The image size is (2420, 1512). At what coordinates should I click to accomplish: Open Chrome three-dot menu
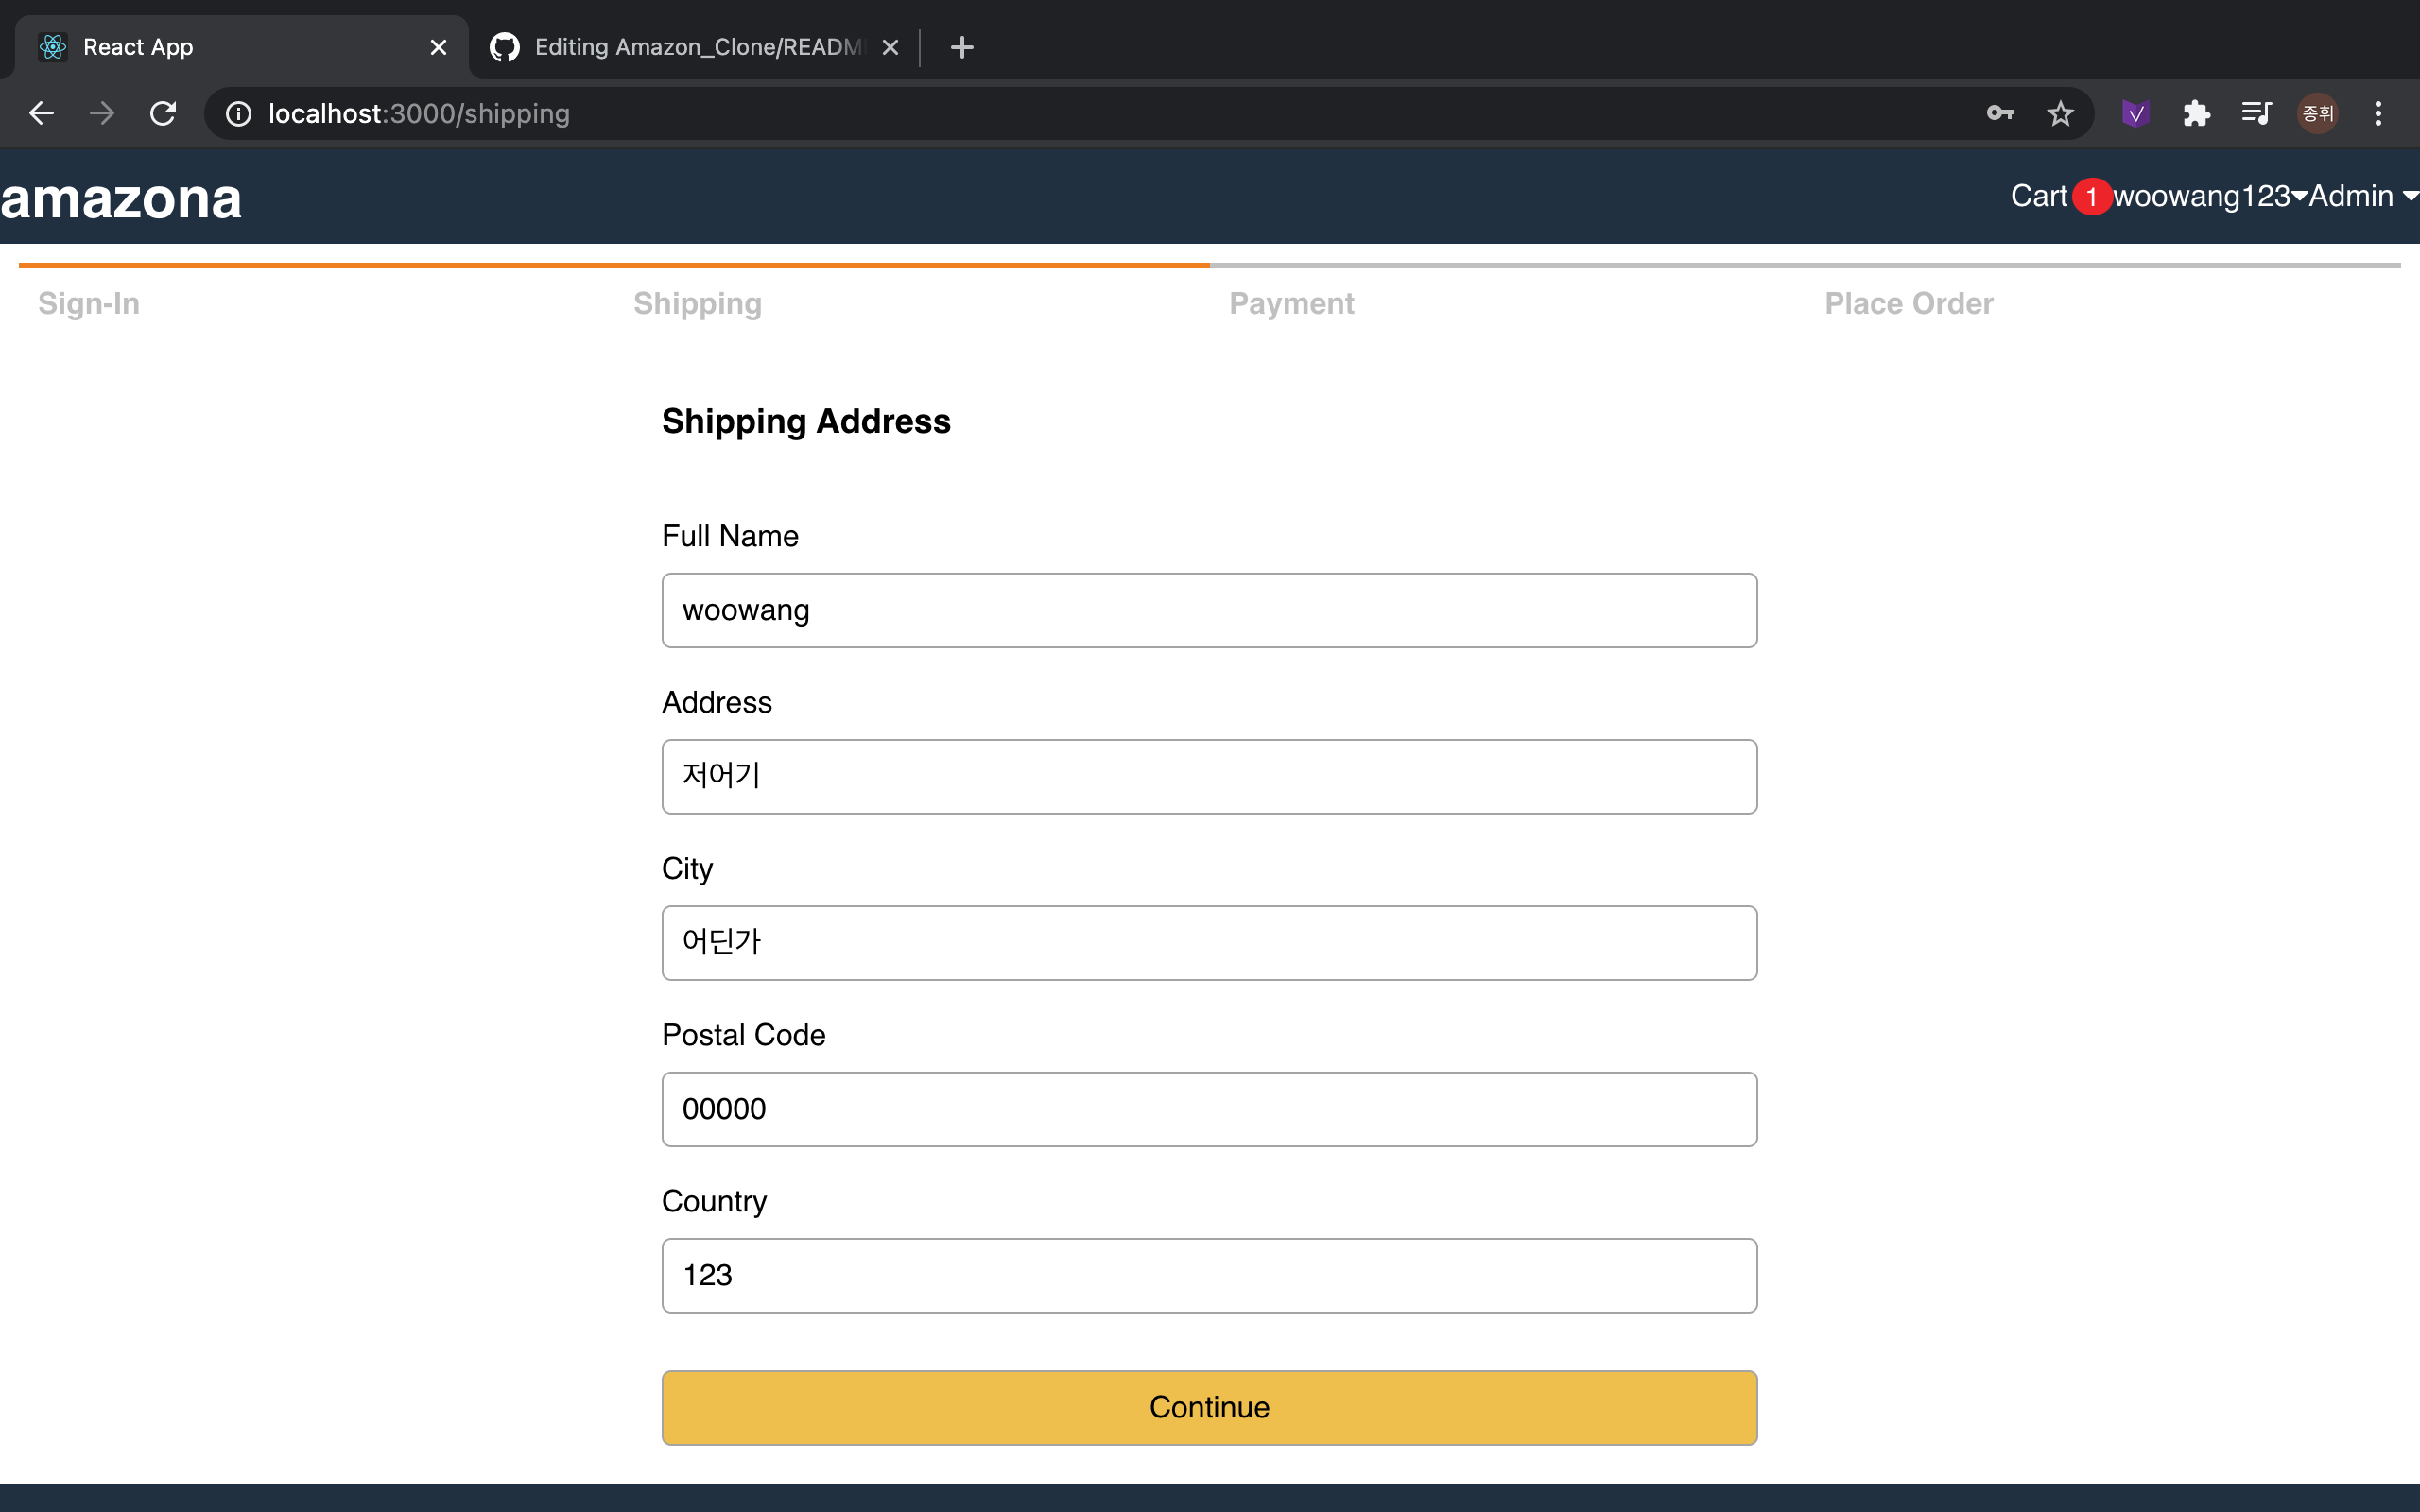[2378, 113]
